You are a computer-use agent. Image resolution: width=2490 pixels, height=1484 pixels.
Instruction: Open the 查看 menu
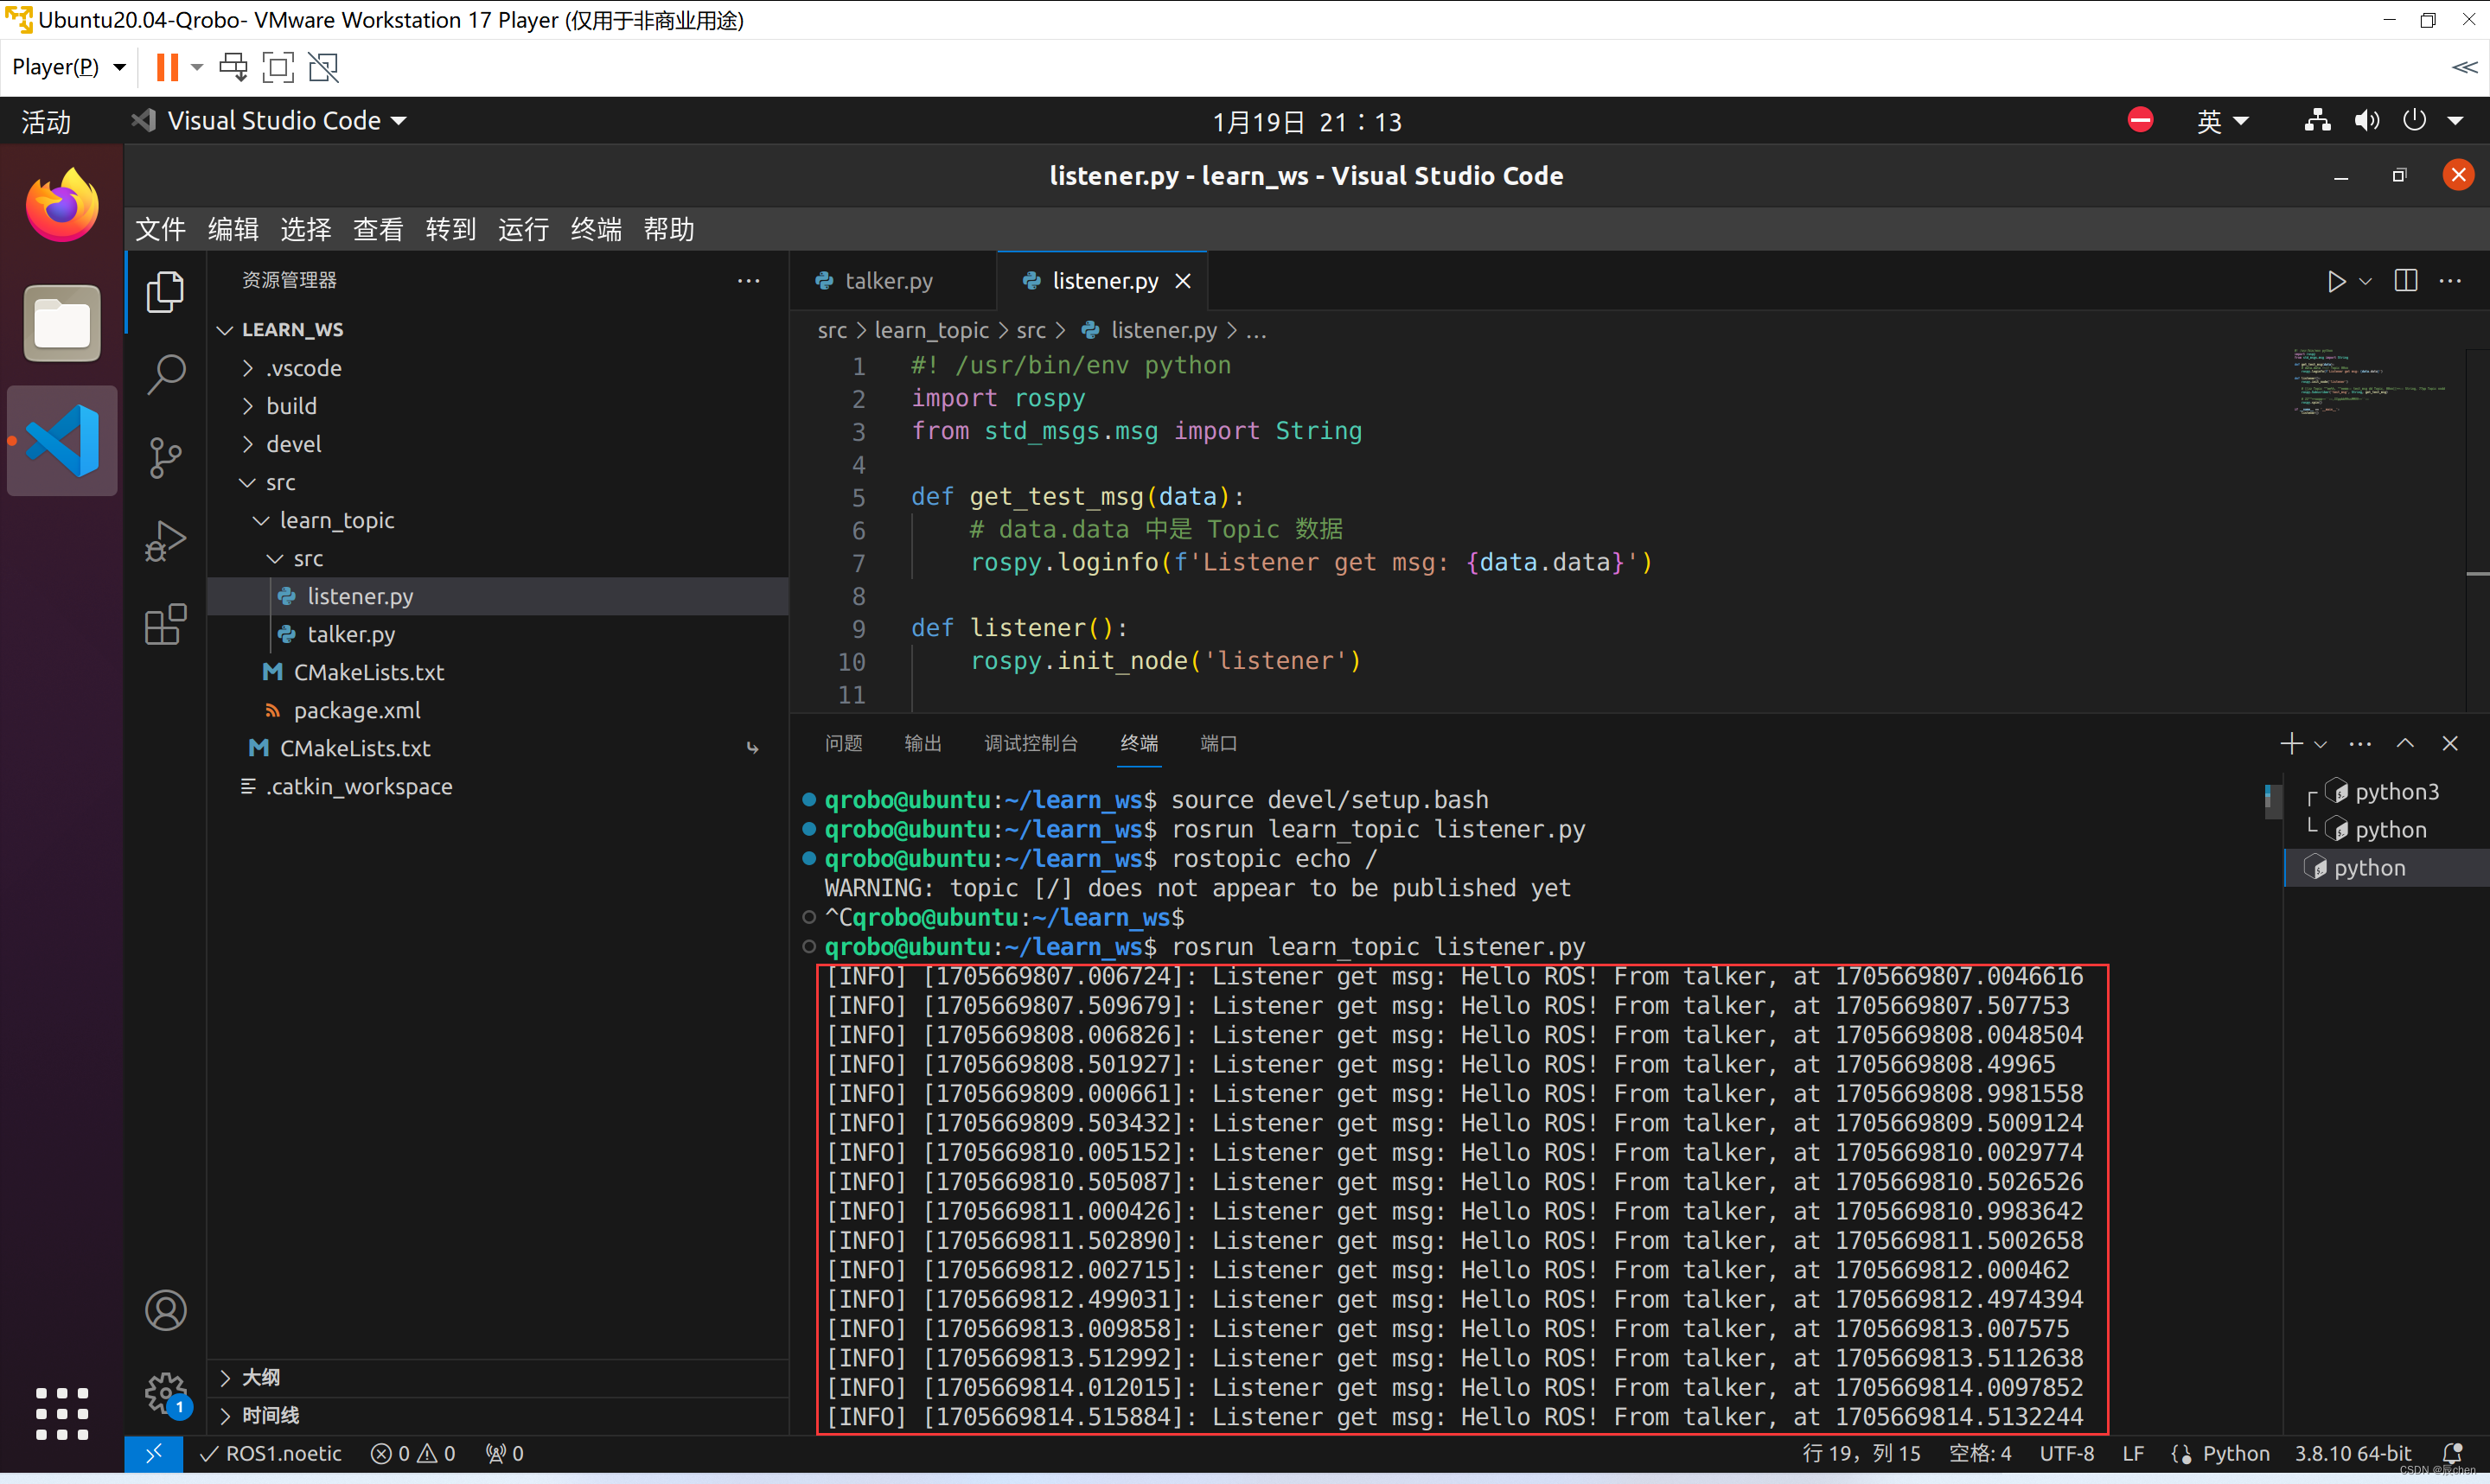pyautogui.click(x=378, y=229)
